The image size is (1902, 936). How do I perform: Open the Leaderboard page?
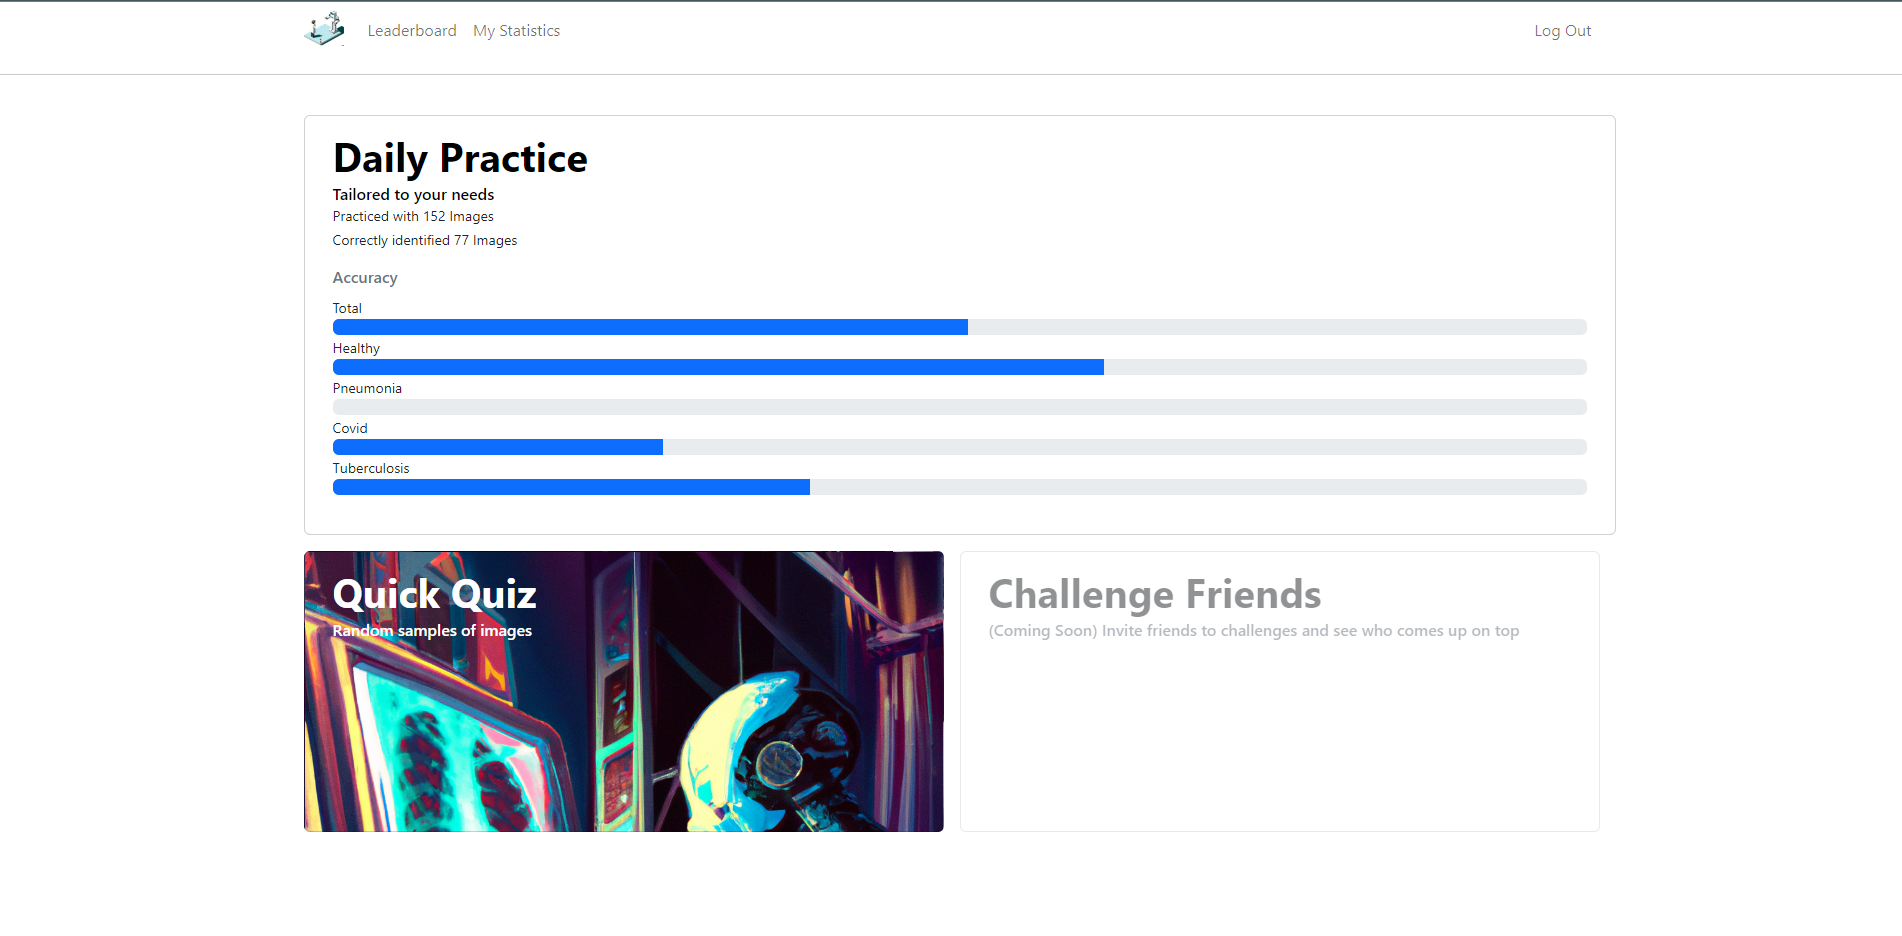pos(412,31)
